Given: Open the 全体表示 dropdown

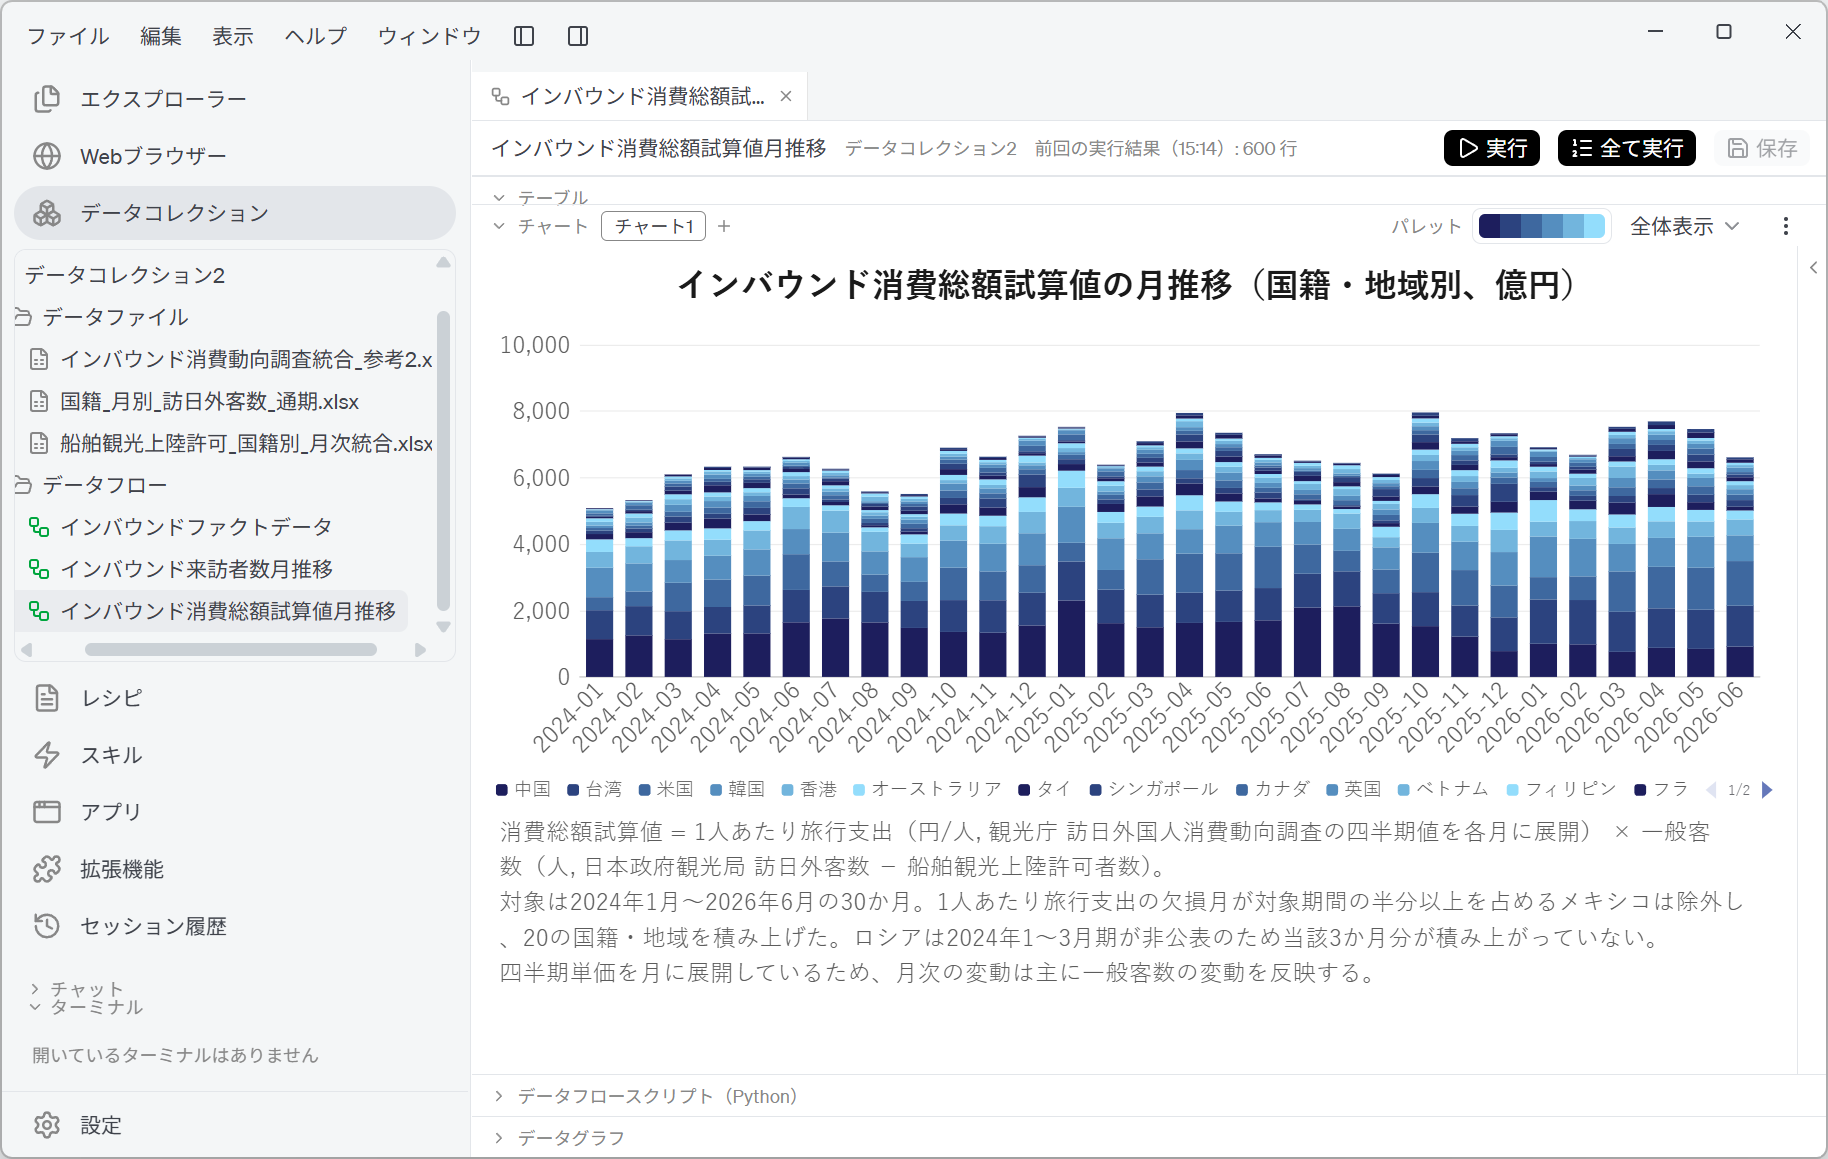Looking at the screenshot, I should [1685, 227].
